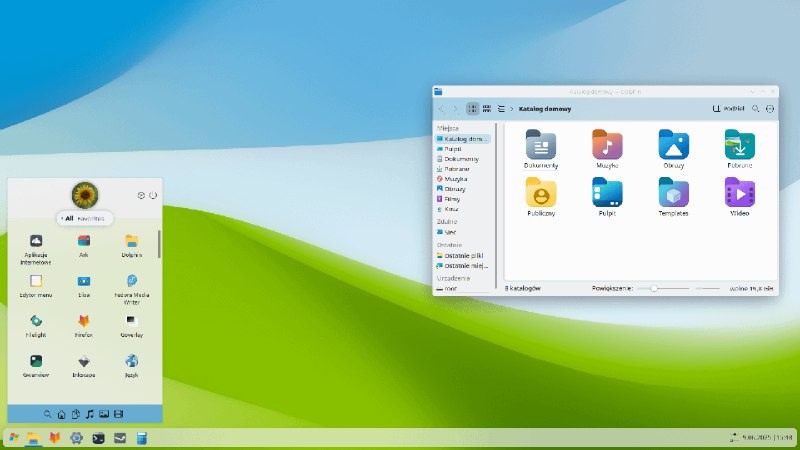Viewport: 800px width, 450px height.
Task: Launch Goverlay from launcher
Action: 132,326
